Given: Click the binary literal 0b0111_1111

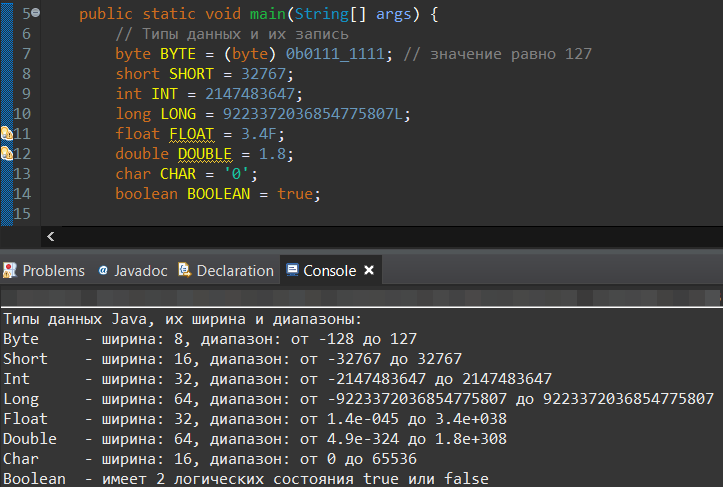Looking at the screenshot, I should point(335,54).
